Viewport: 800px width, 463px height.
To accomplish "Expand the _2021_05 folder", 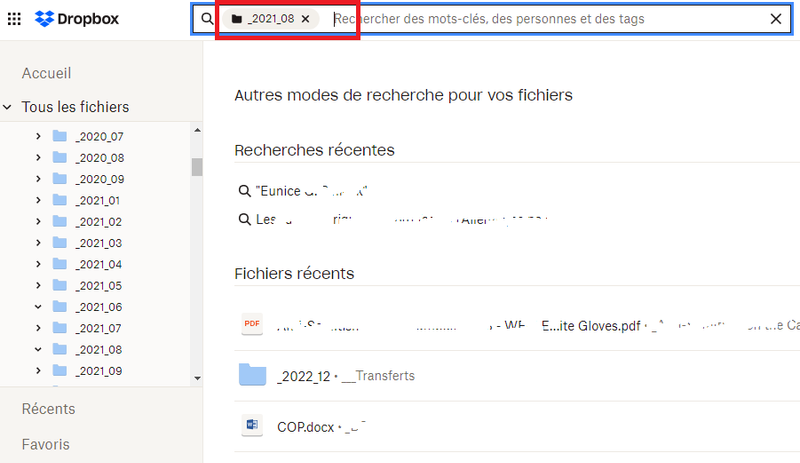I will (x=38, y=285).
